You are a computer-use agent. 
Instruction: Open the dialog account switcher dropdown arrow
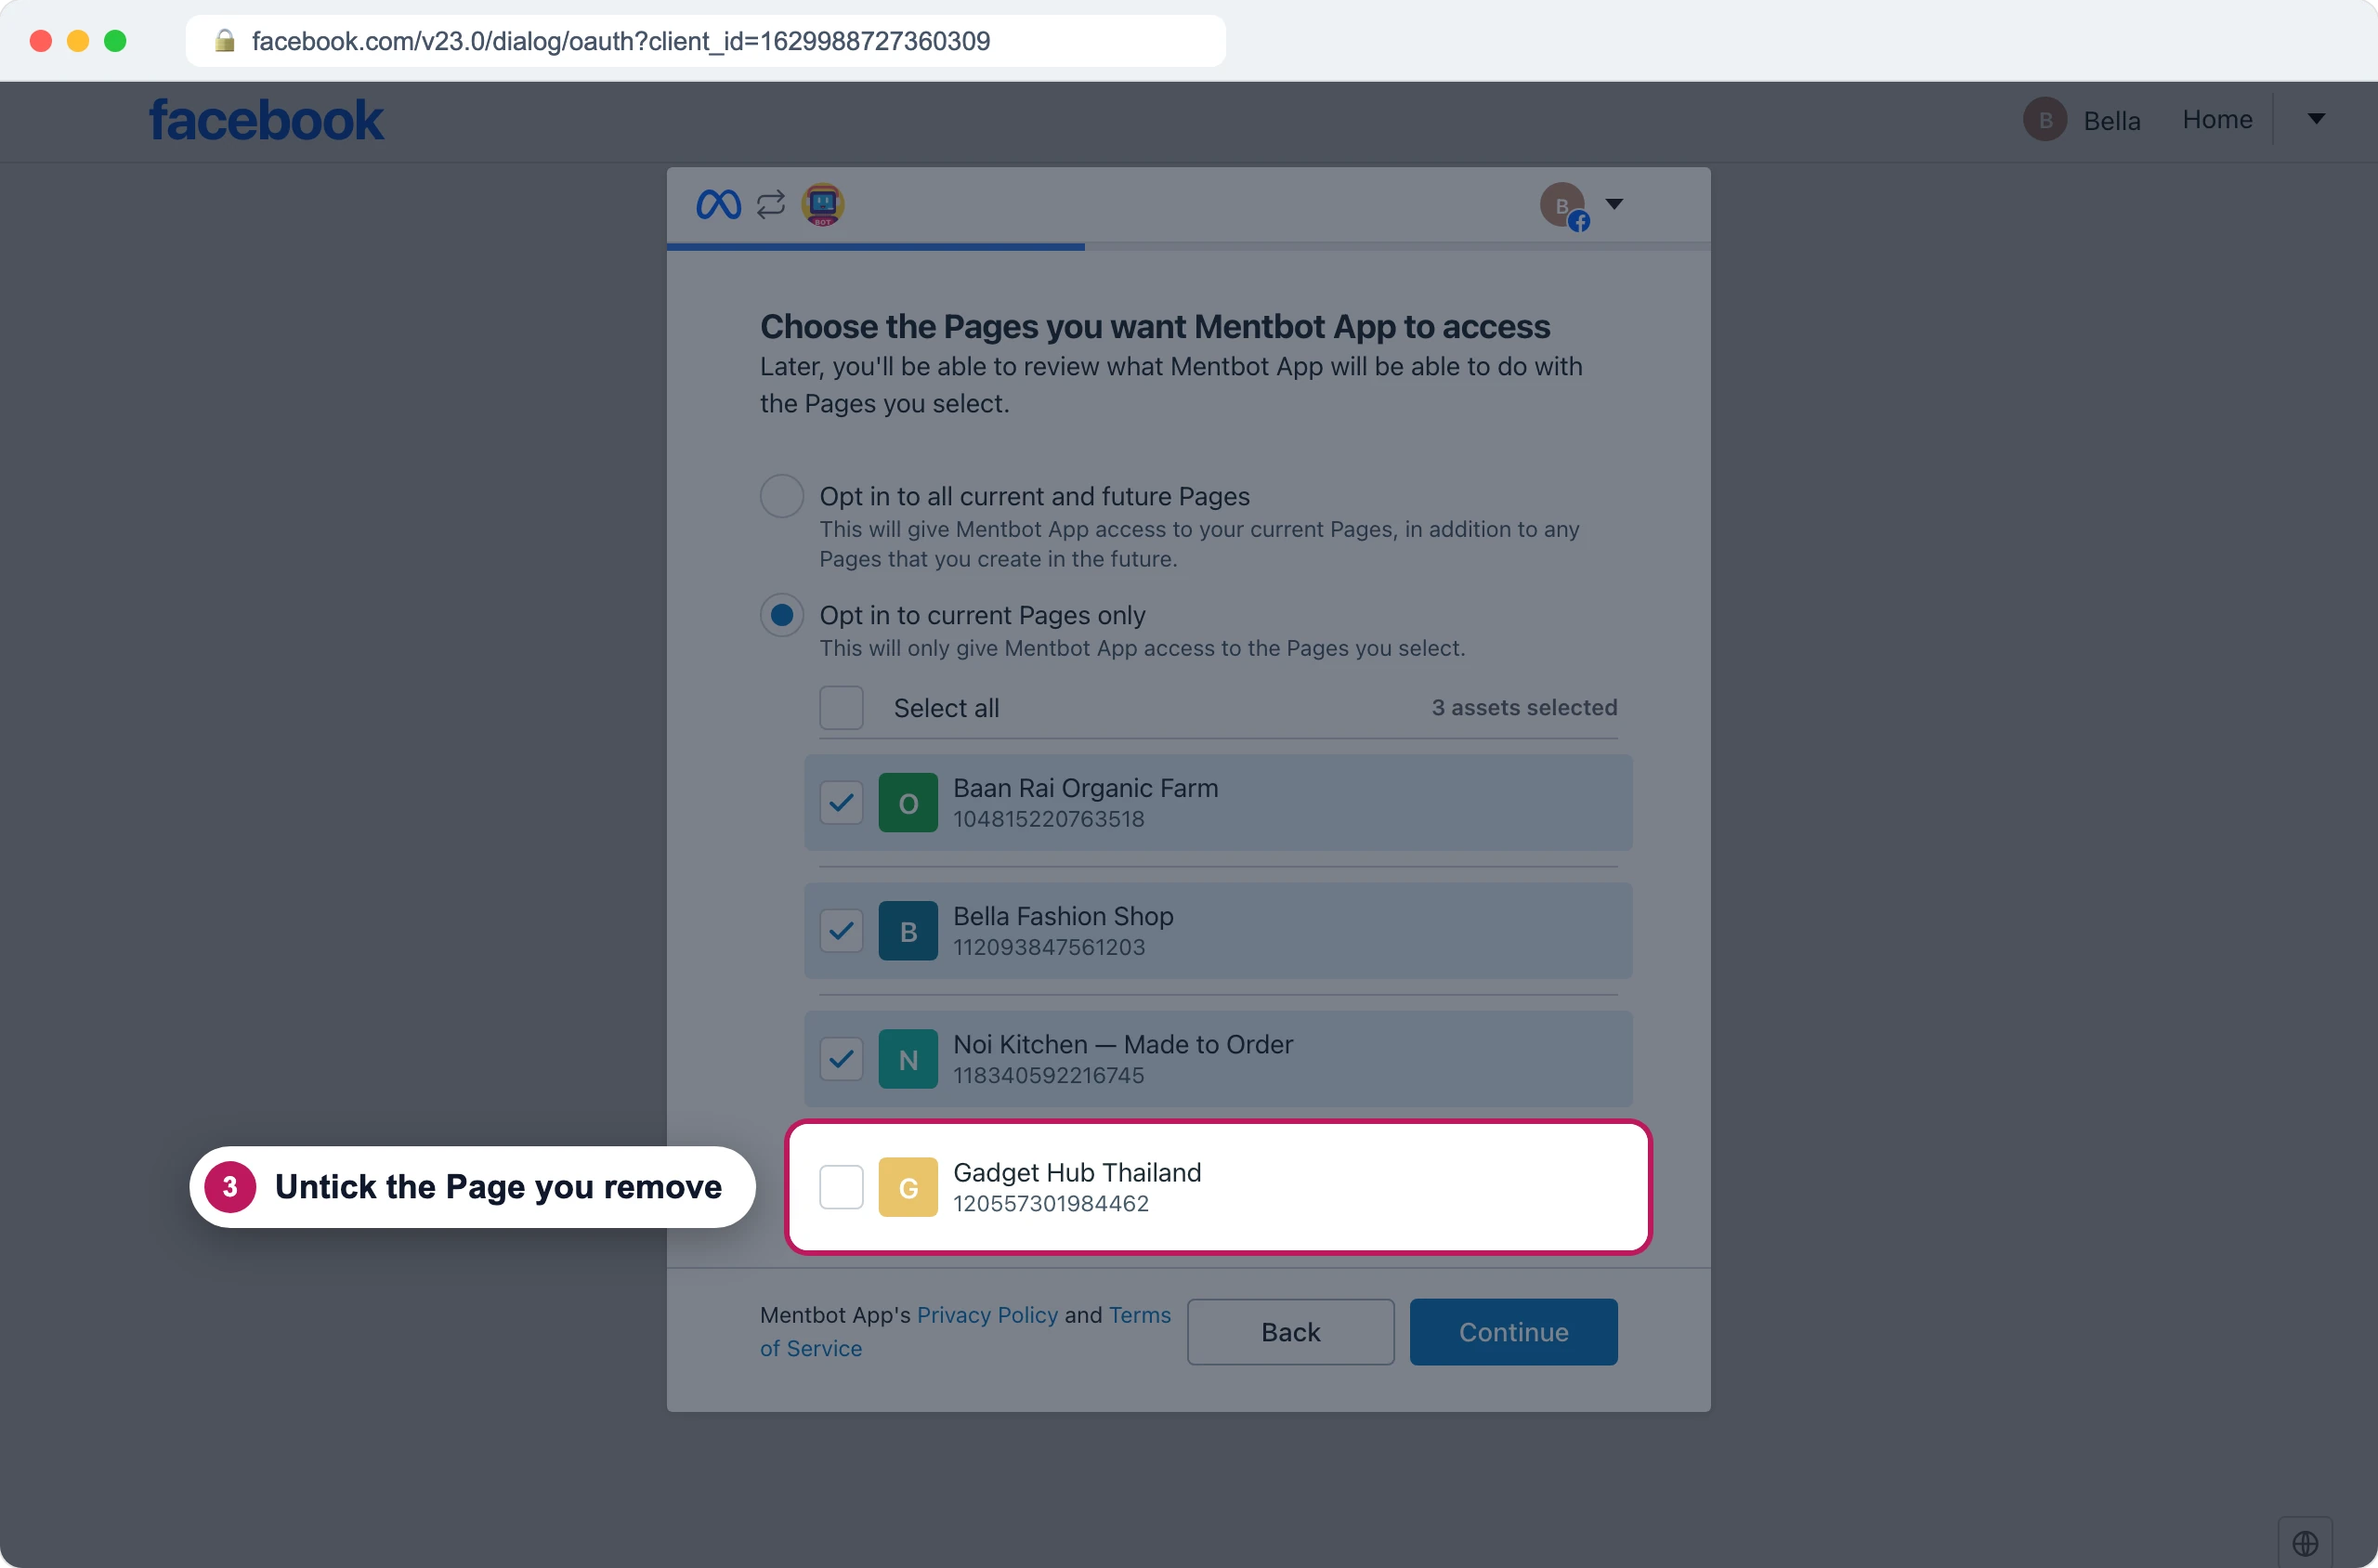1614,204
